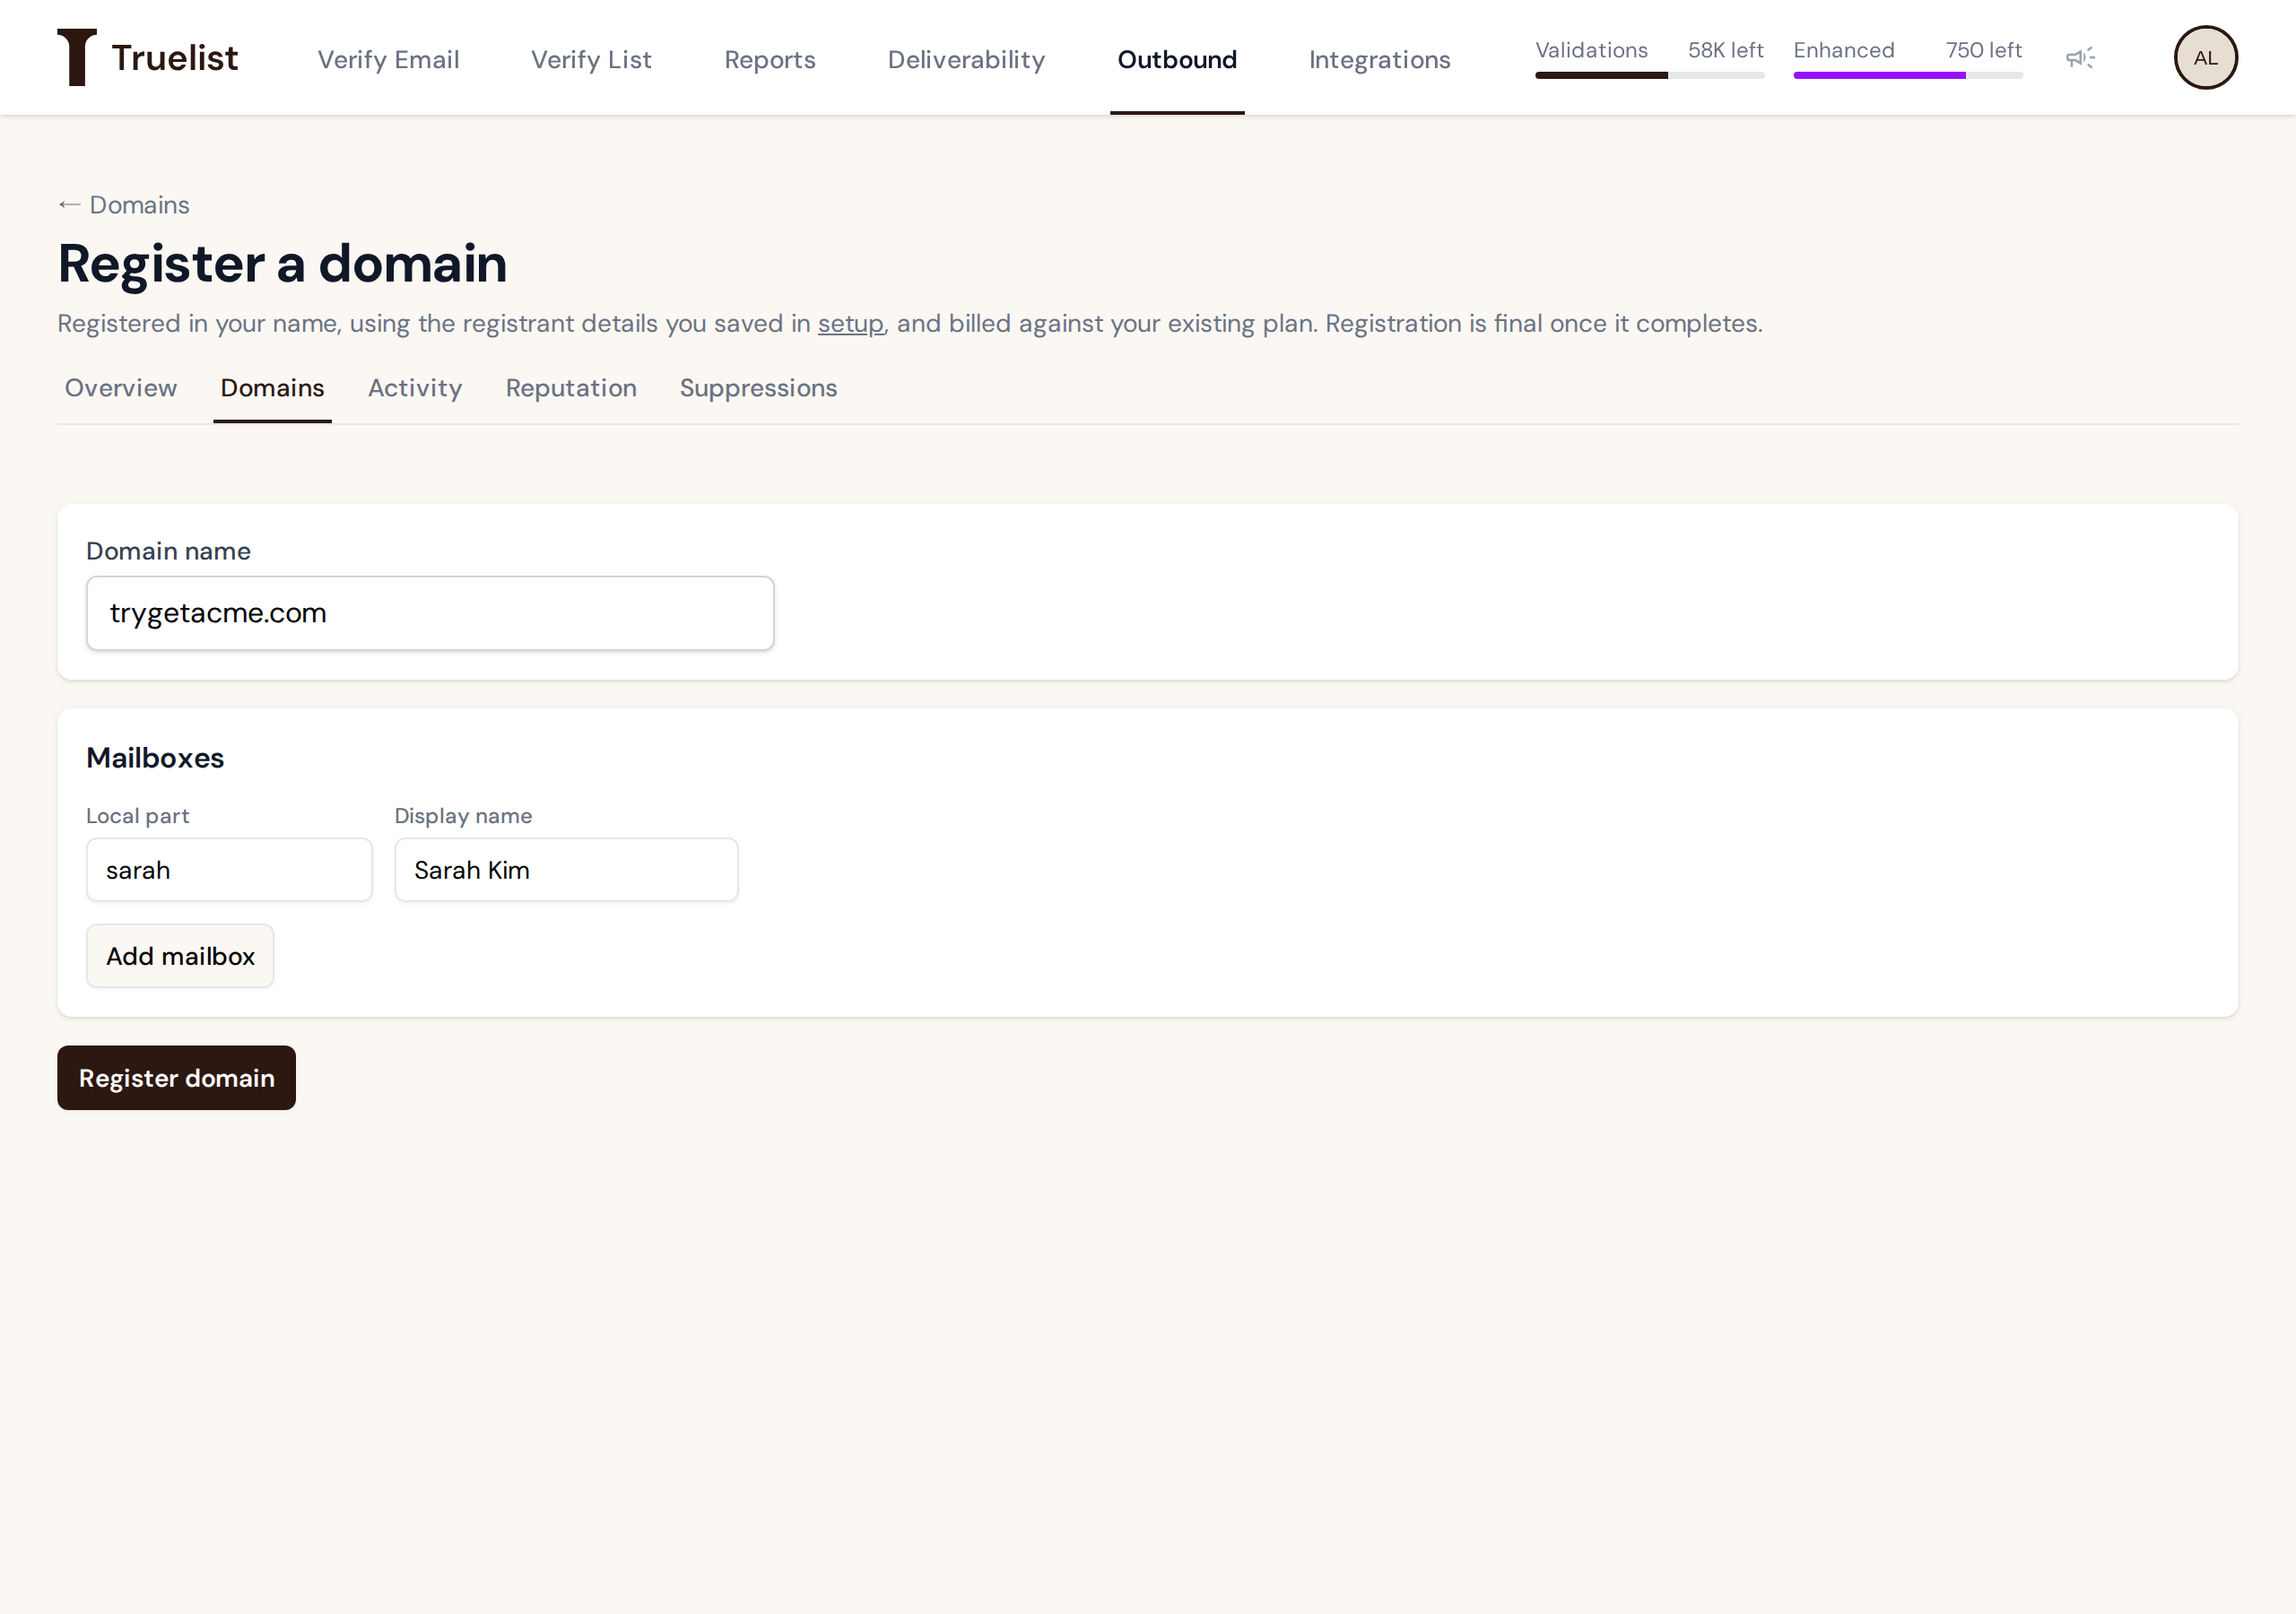Focus the Display name field Sarah Kim
Viewport: 2296px width, 1614px height.
point(566,870)
